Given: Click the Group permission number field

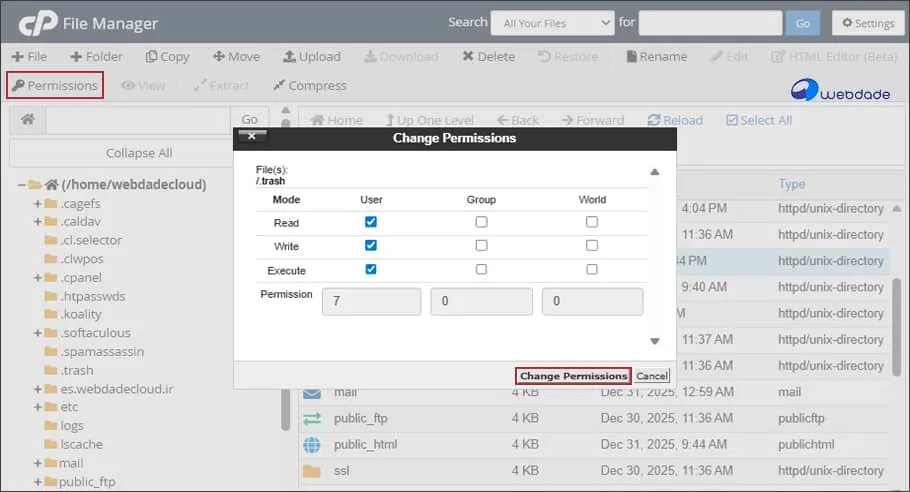Looking at the screenshot, I should 481,301.
